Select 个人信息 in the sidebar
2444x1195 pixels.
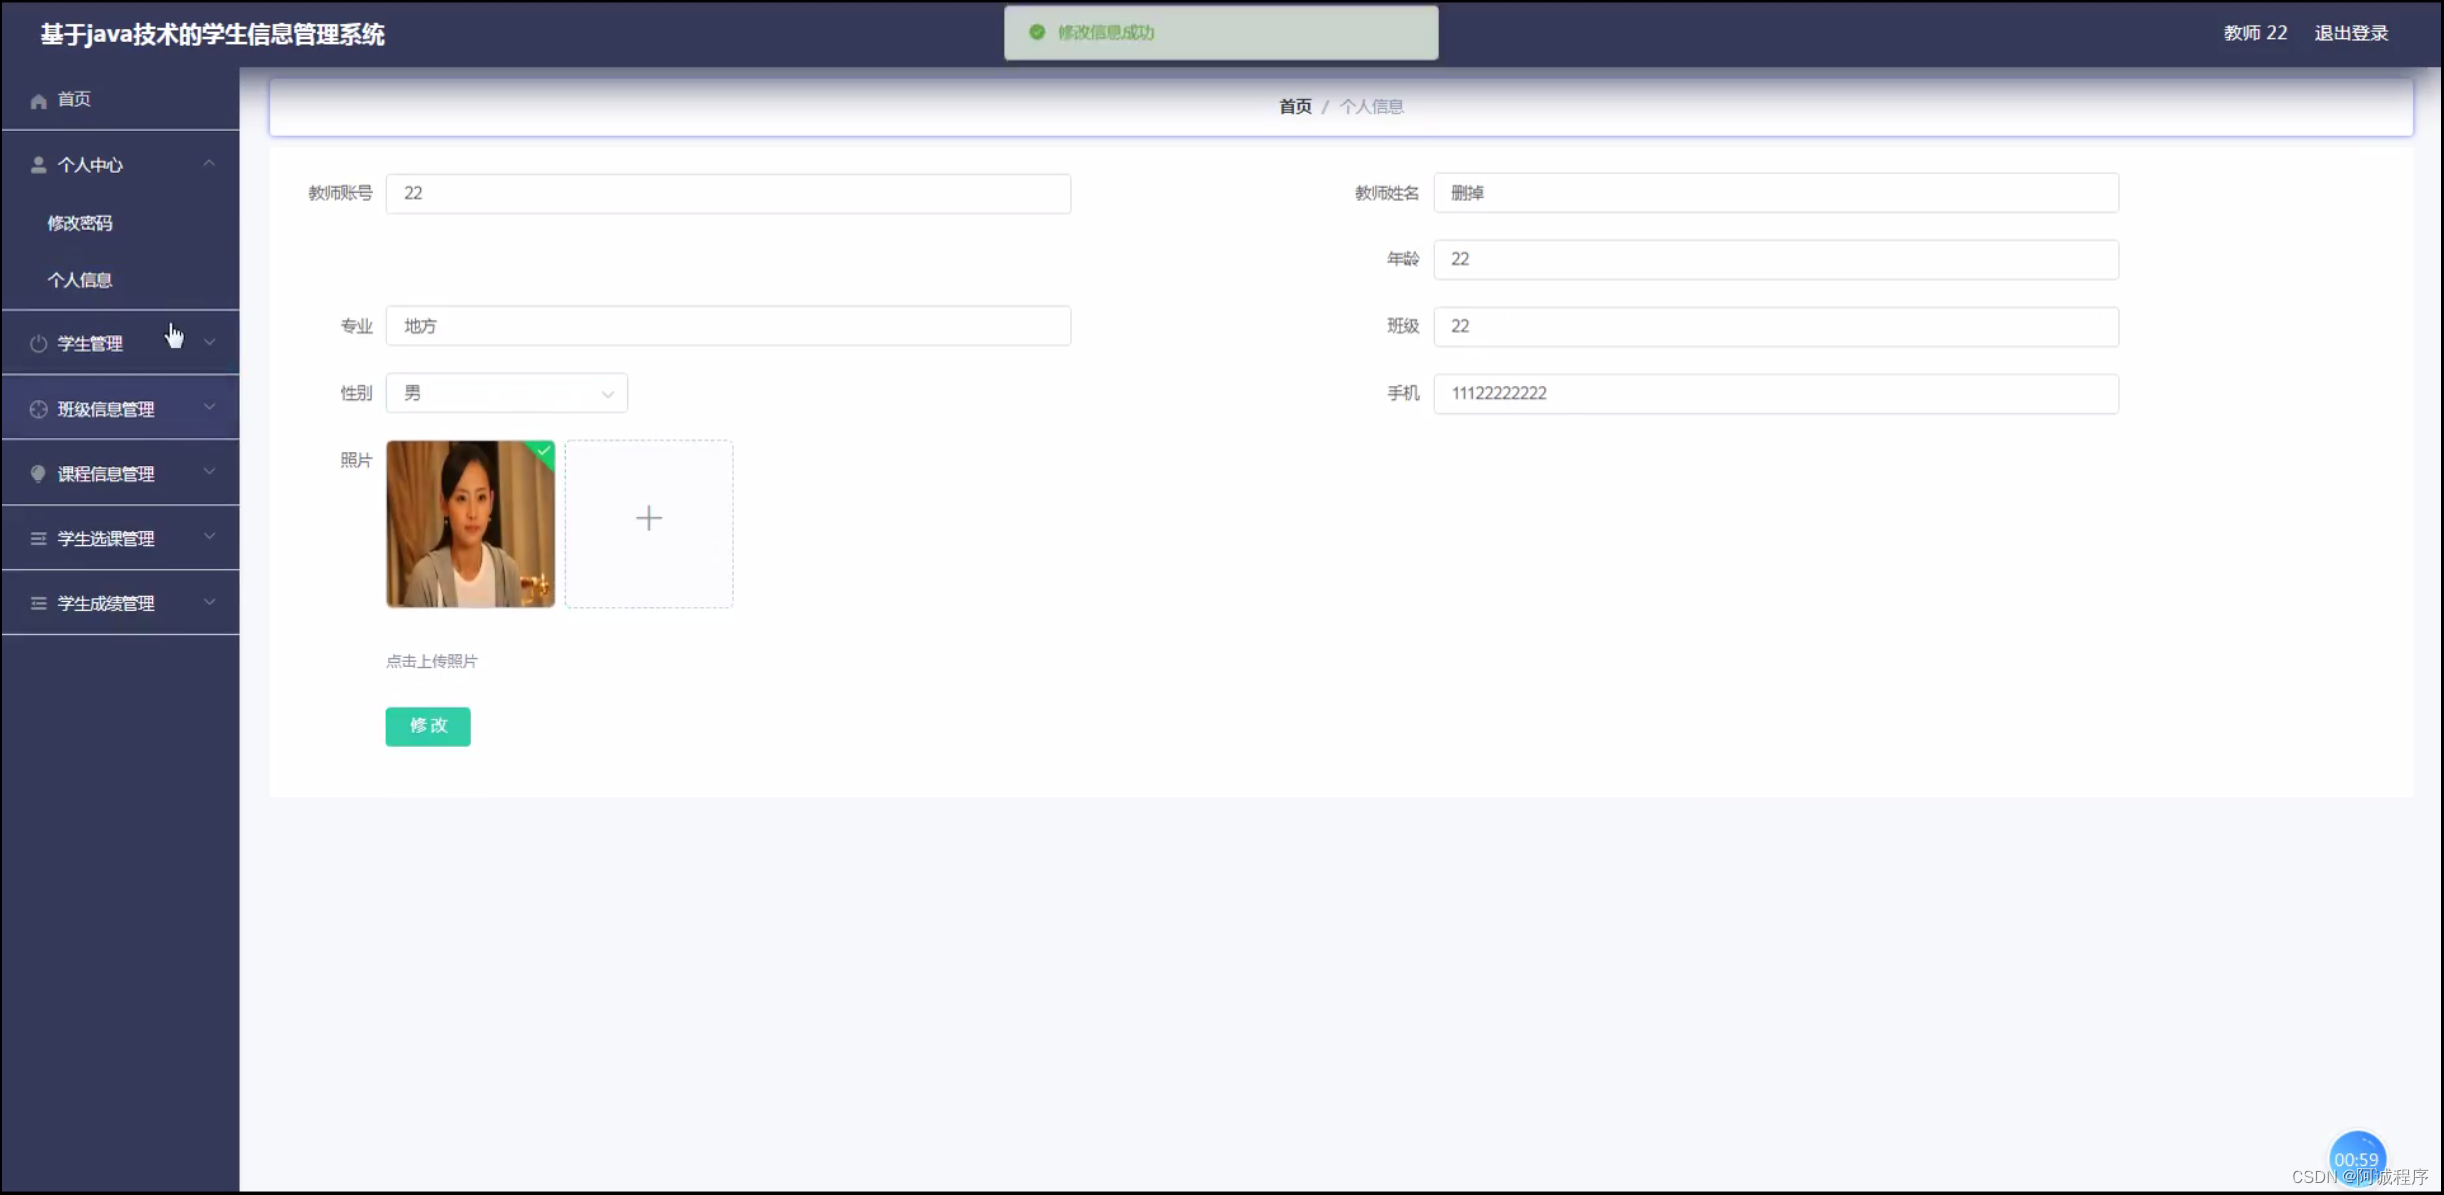point(81,279)
